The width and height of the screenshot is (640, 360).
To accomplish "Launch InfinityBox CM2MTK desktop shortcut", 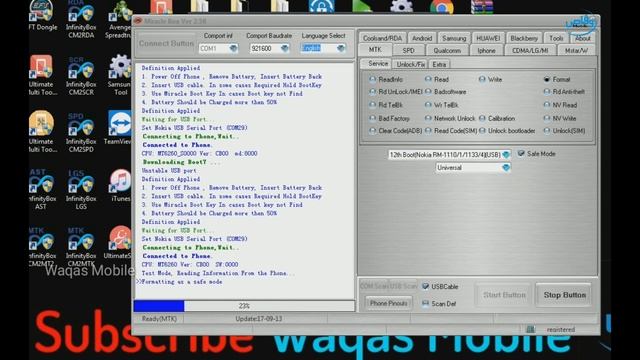I will (81, 247).
